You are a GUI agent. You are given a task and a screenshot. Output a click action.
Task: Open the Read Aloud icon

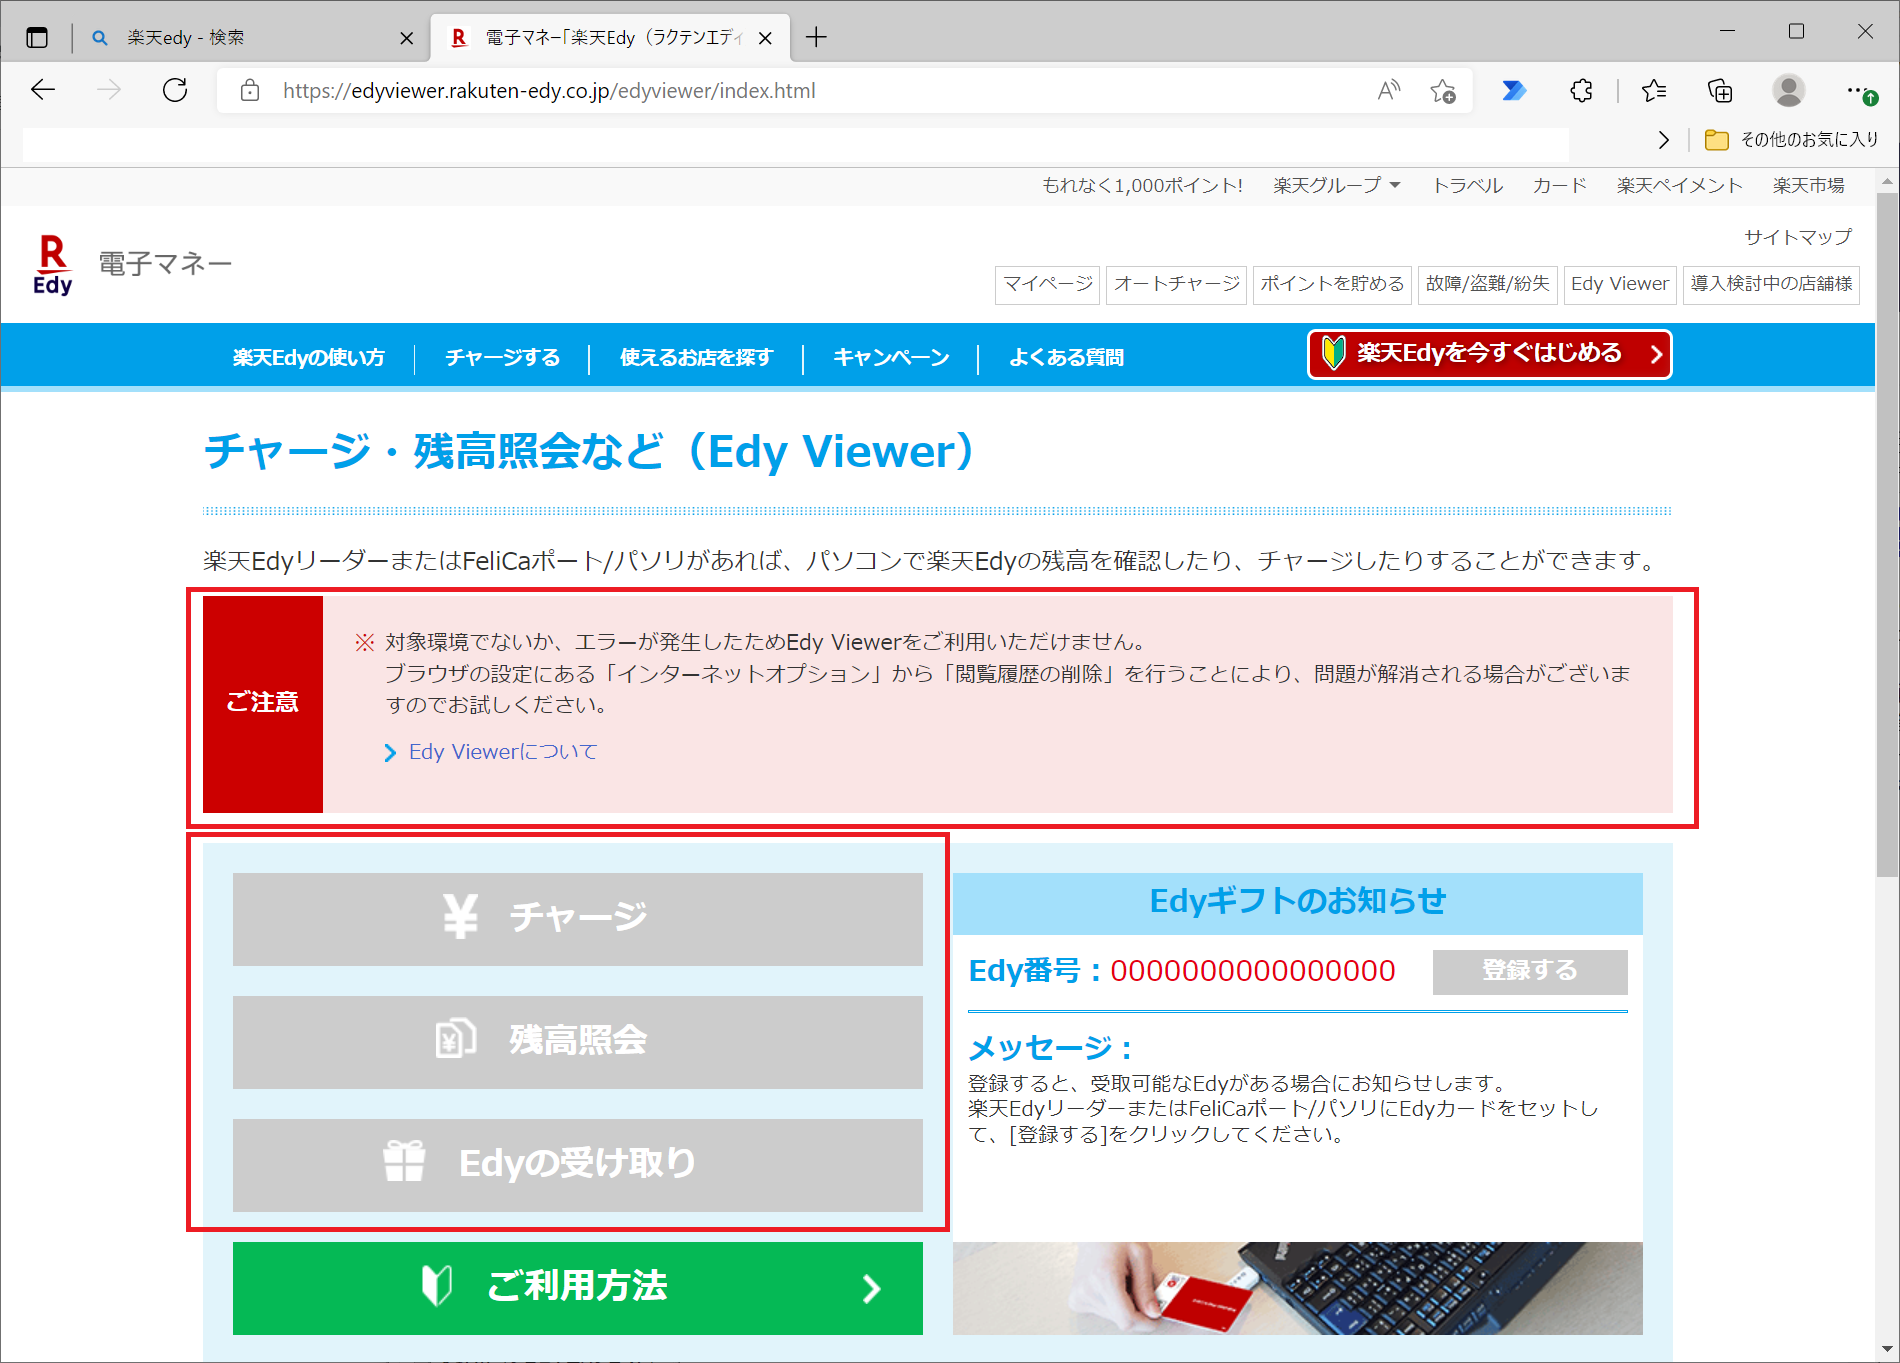1388,91
